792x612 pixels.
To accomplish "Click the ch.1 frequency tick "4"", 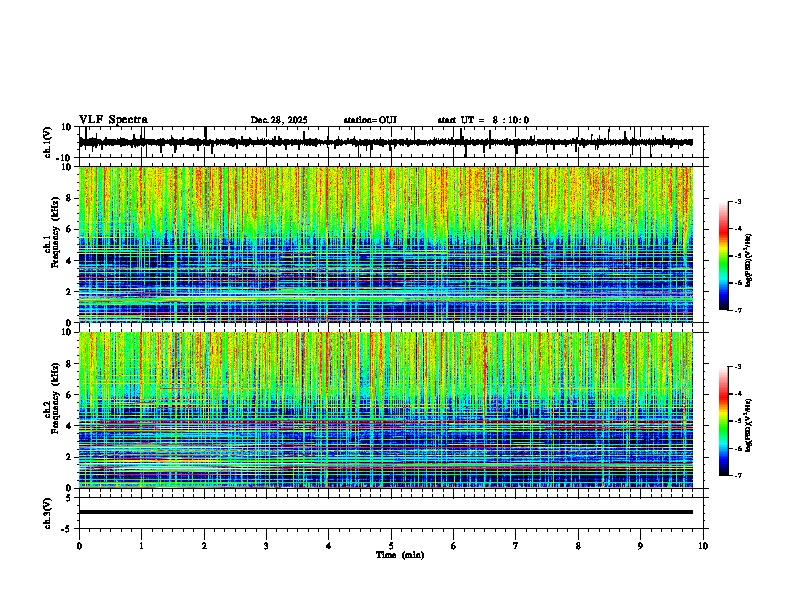I will point(69,261).
